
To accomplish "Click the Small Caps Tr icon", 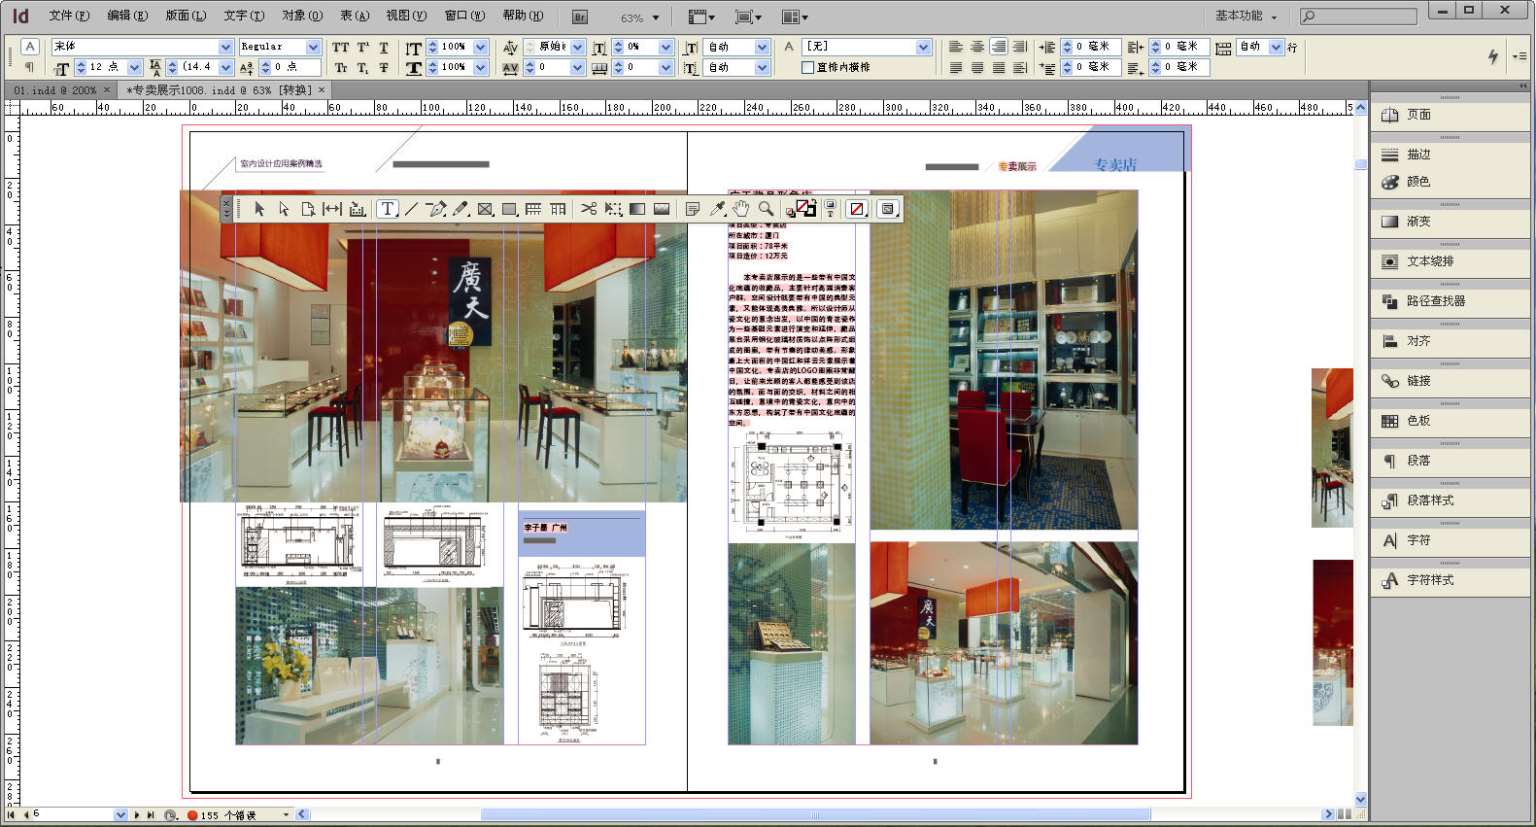I will 341,68.
